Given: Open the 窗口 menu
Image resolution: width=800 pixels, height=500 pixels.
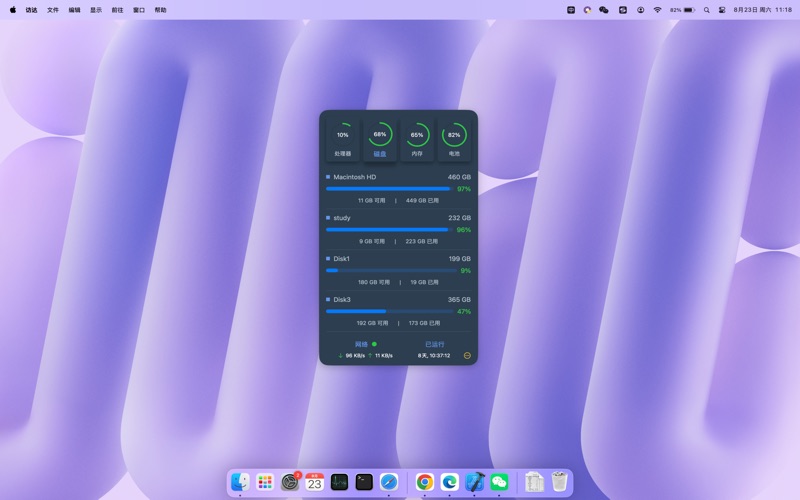Looking at the screenshot, I should [139, 10].
